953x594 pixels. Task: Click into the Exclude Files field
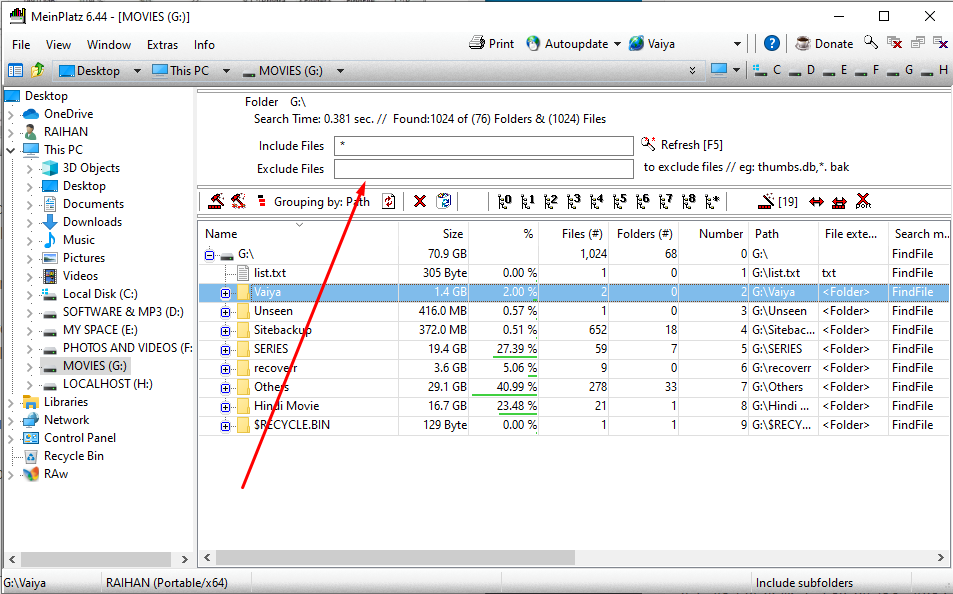484,169
